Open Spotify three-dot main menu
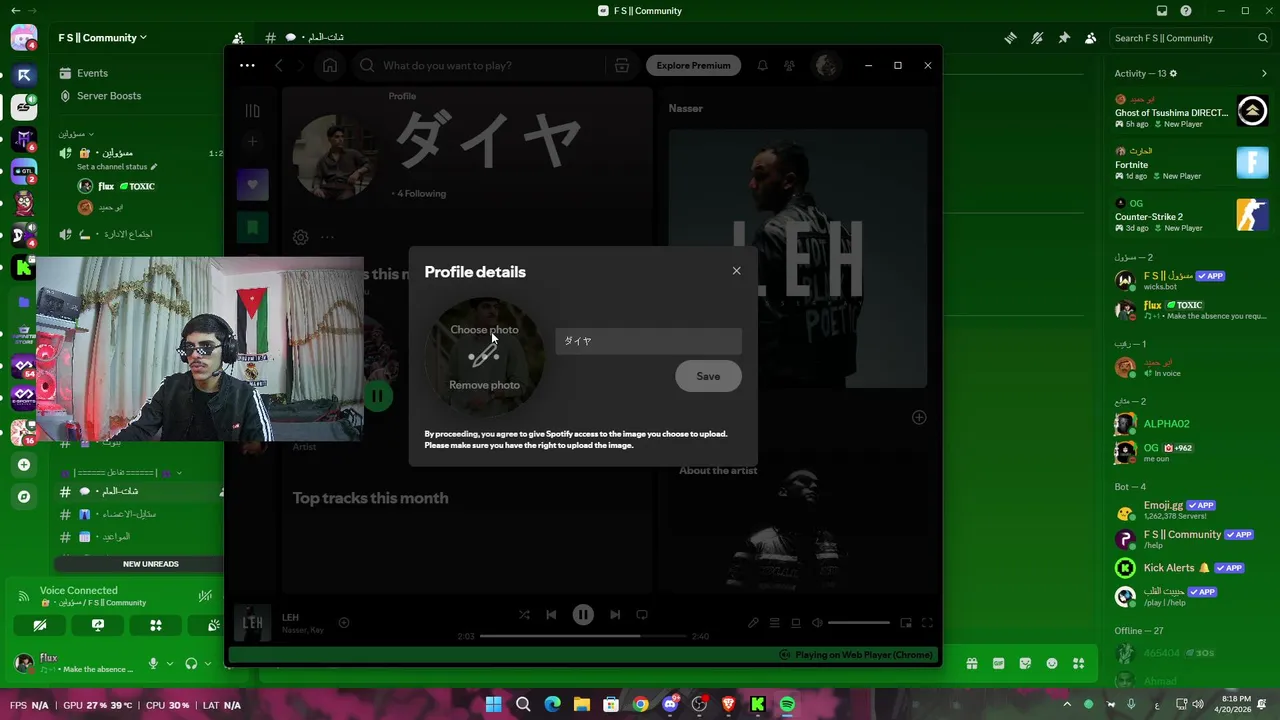 click(x=247, y=66)
